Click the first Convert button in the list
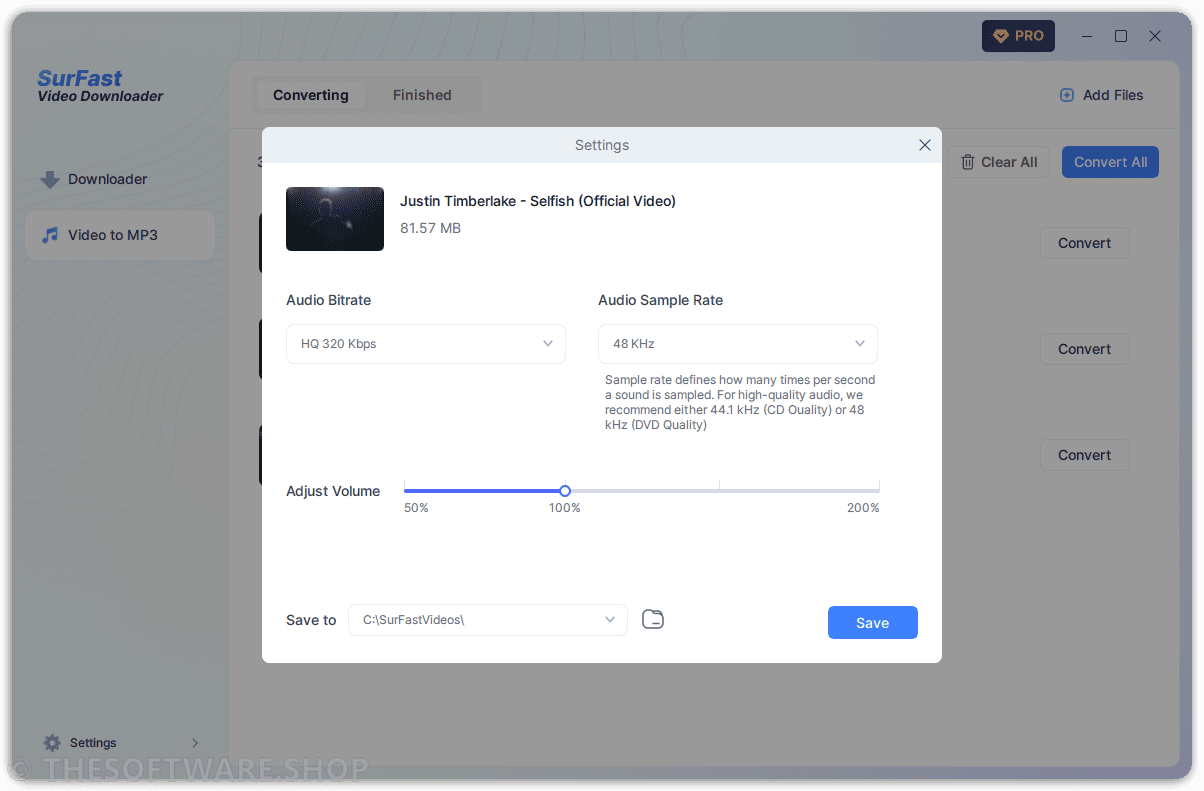The height and width of the screenshot is (791, 1204). pos(1085,243)
